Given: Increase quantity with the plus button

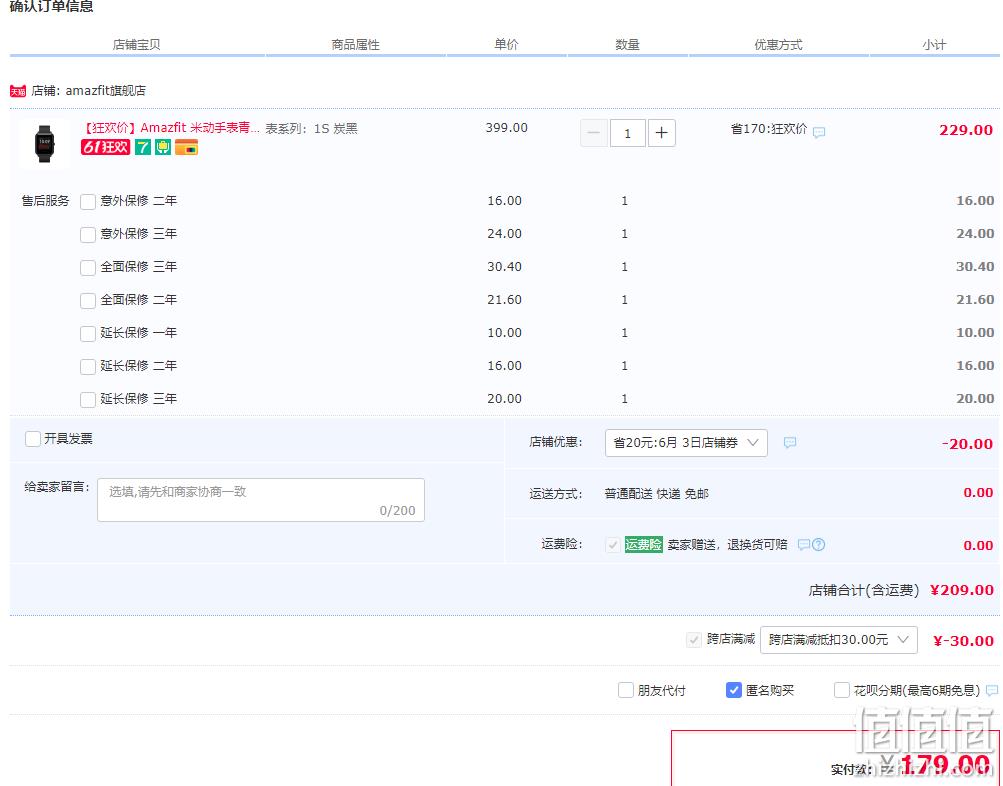Looking at the screenshot, I should (x=662, y=133).
